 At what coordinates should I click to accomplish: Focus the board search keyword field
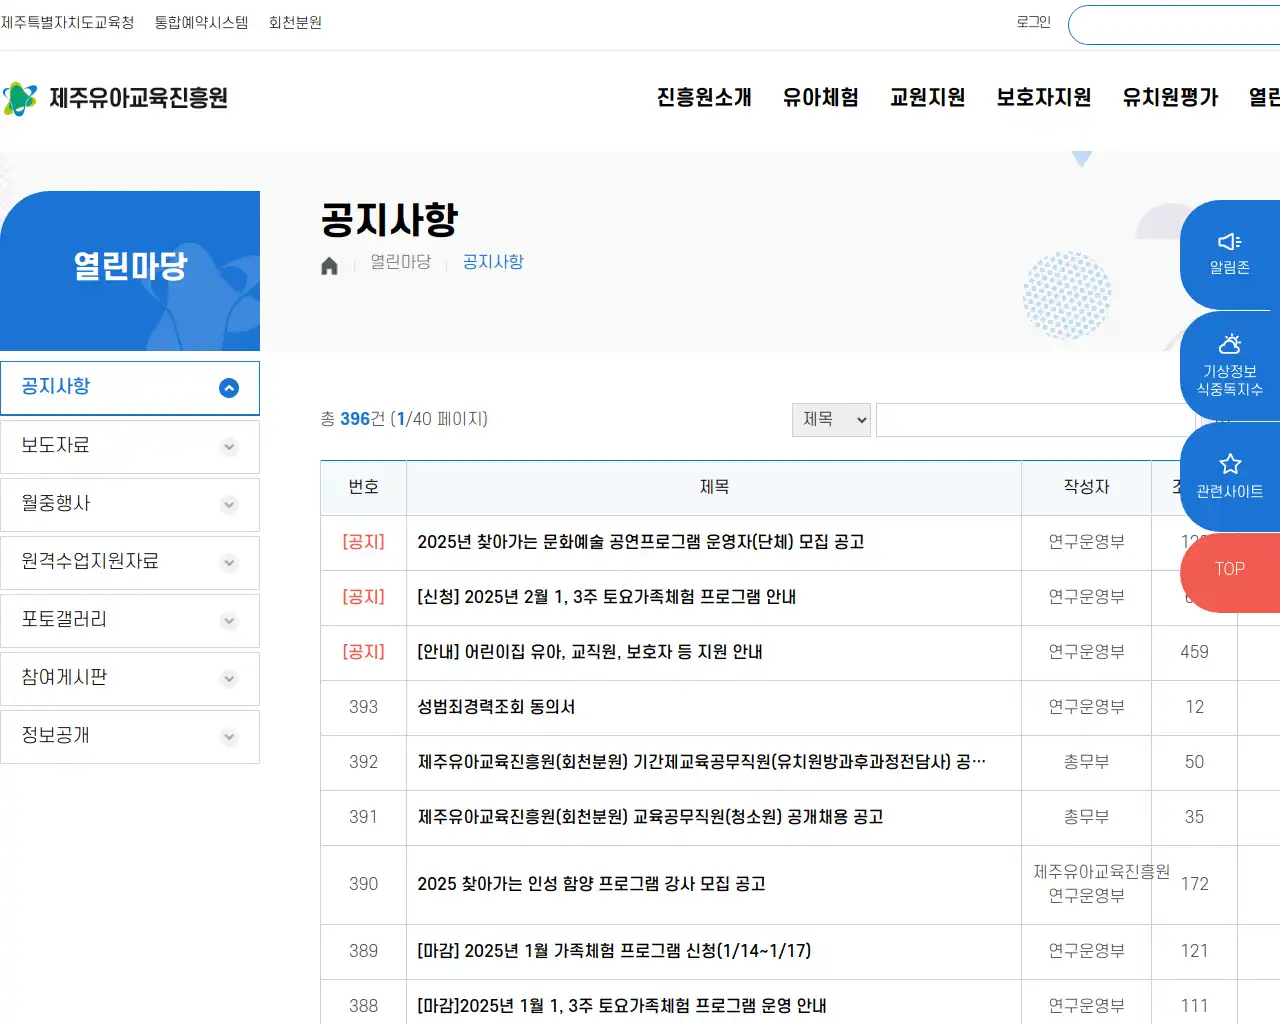[x=1035, y=420]
